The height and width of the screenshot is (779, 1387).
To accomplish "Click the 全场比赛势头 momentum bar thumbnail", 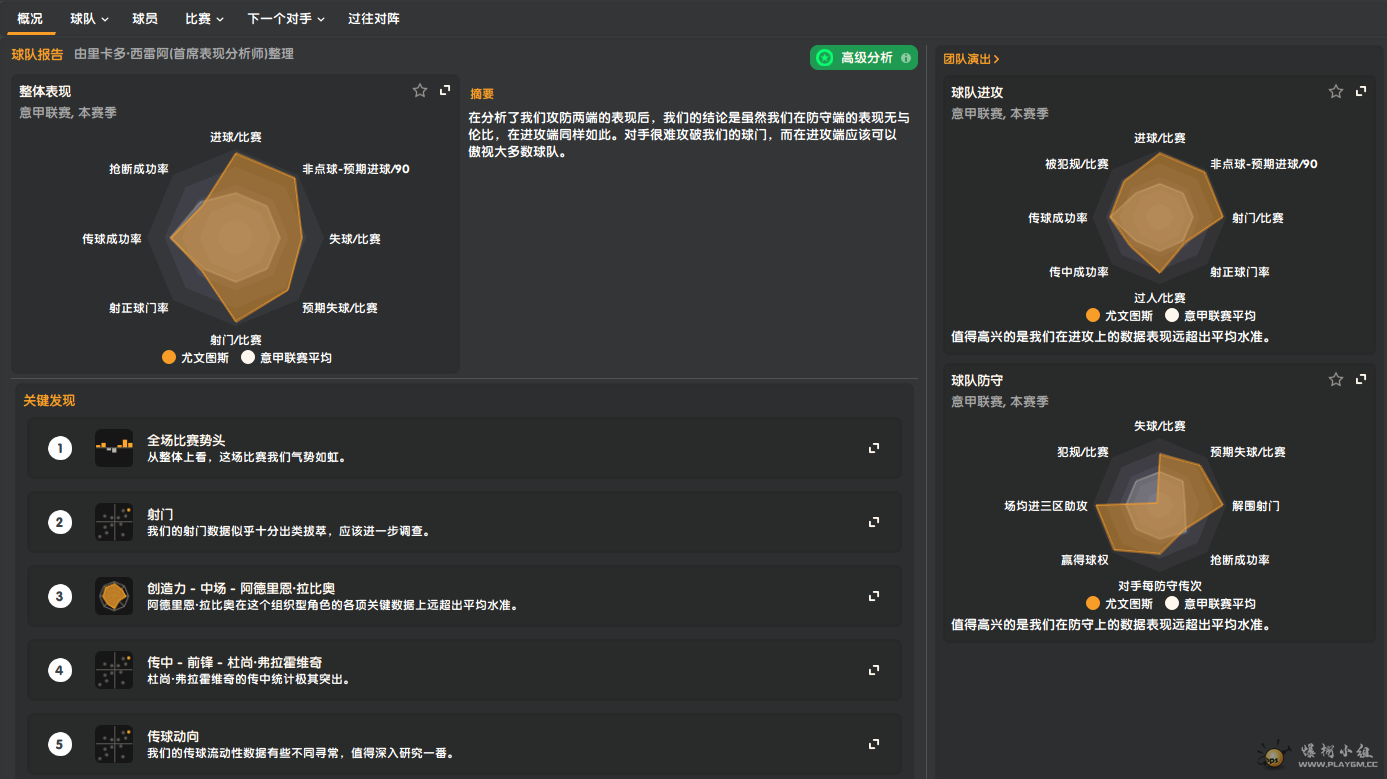I will (x=114, y=448).
